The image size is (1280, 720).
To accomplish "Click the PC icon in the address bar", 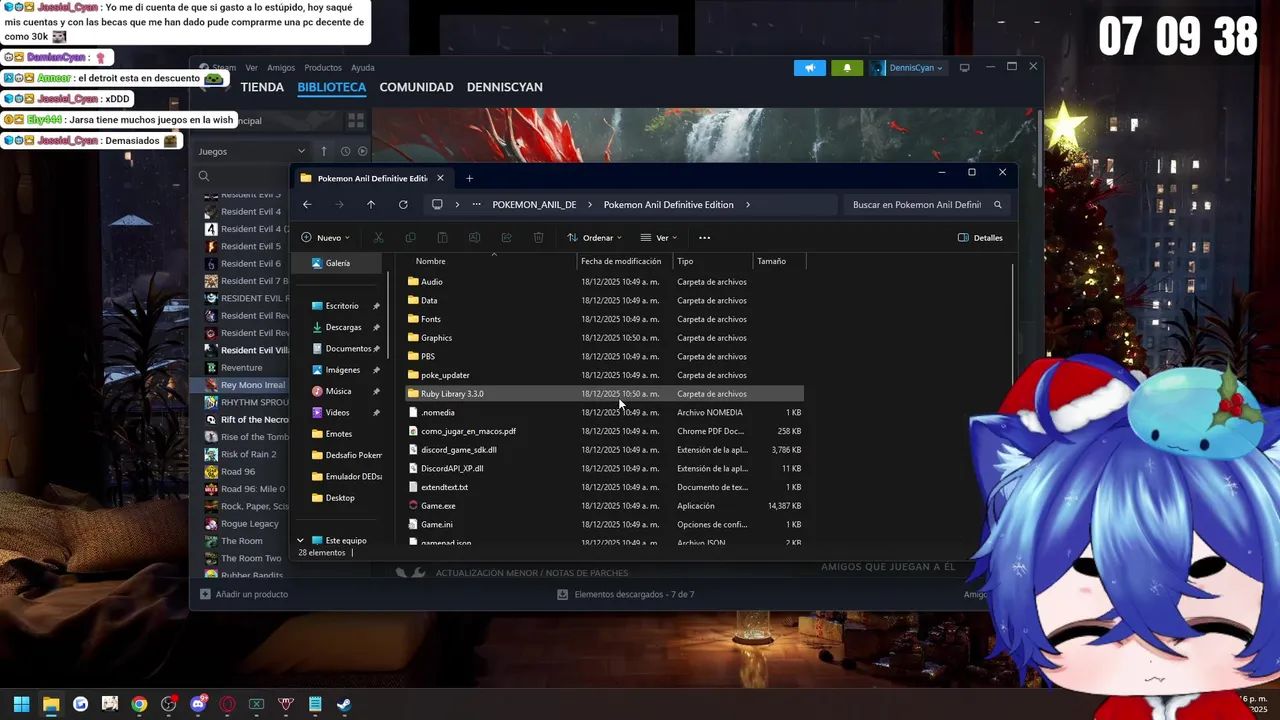I will coord(437,204).
